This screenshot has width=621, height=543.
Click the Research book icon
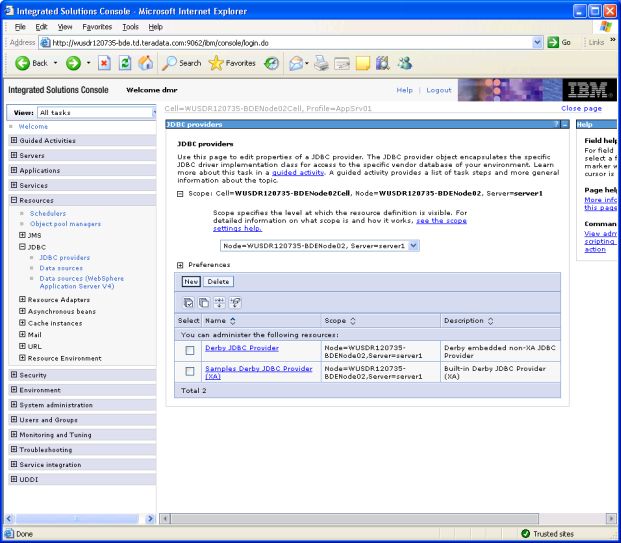click(x=383, y=63)
